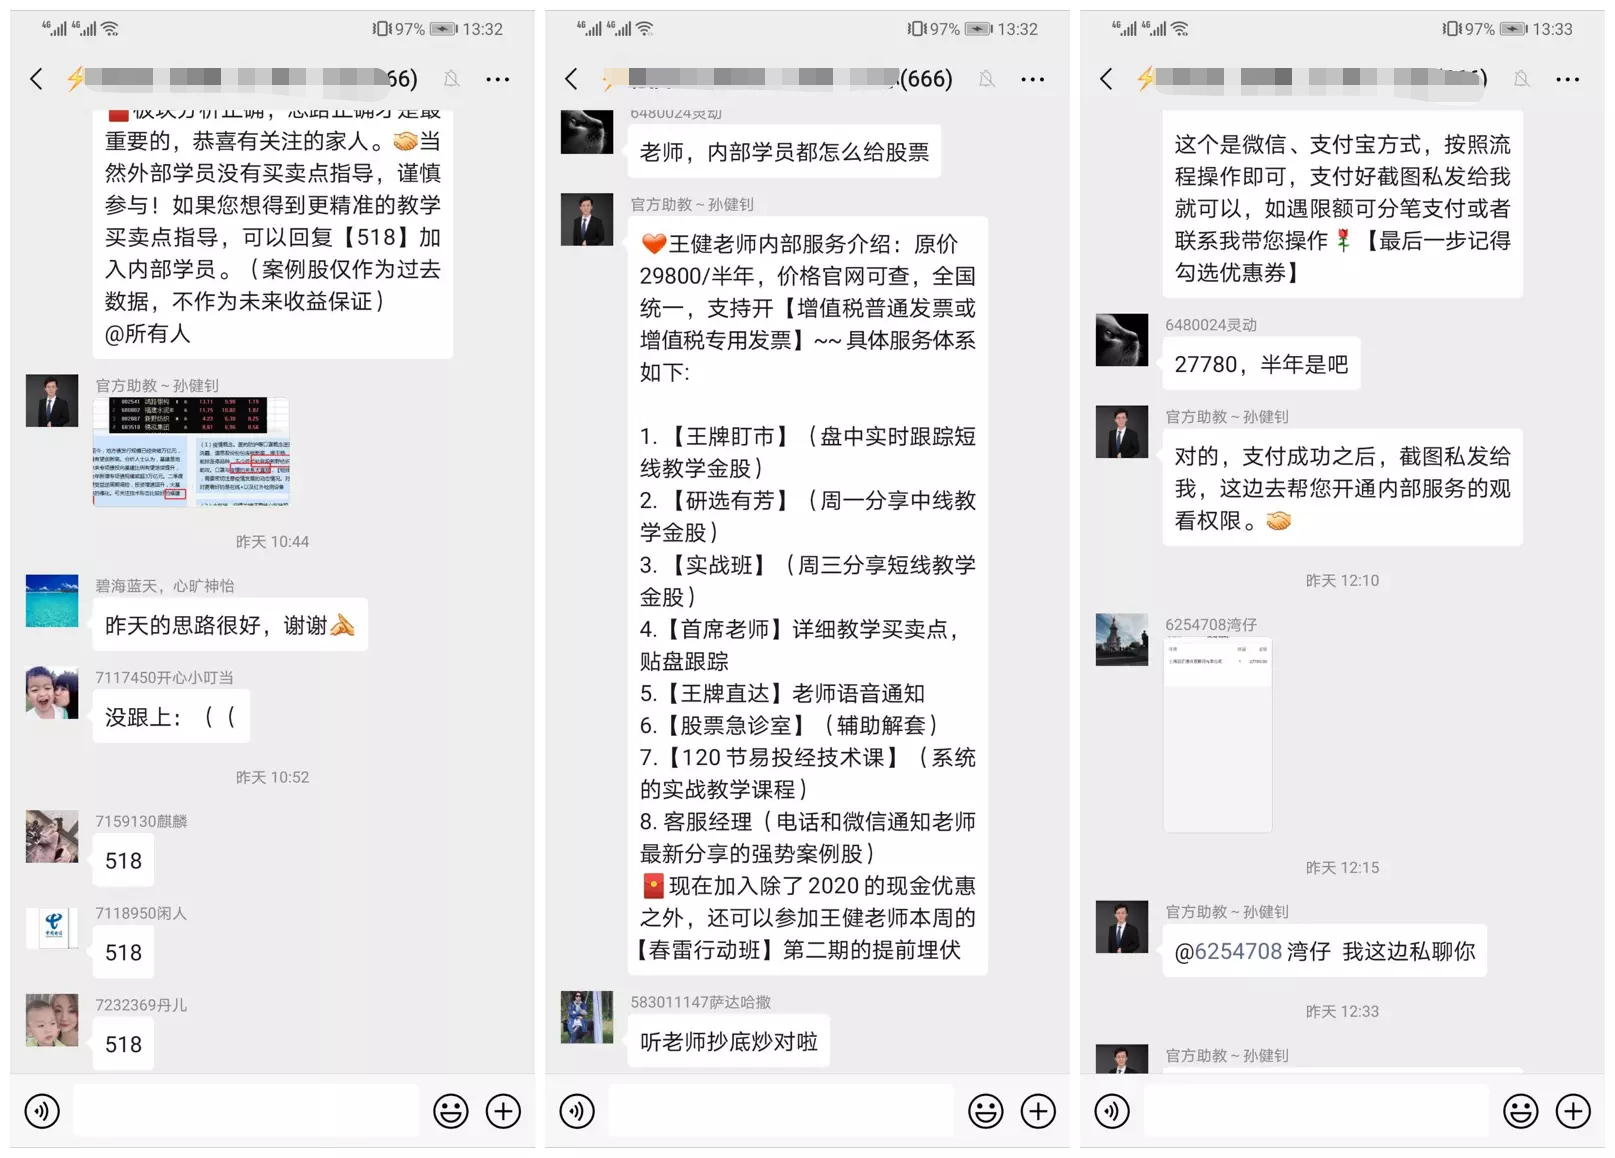Screen dimensions: 1615x1158
Task: Open the payment screenshot sent by 6254708湾仔
Action: tap(1218, 735)
